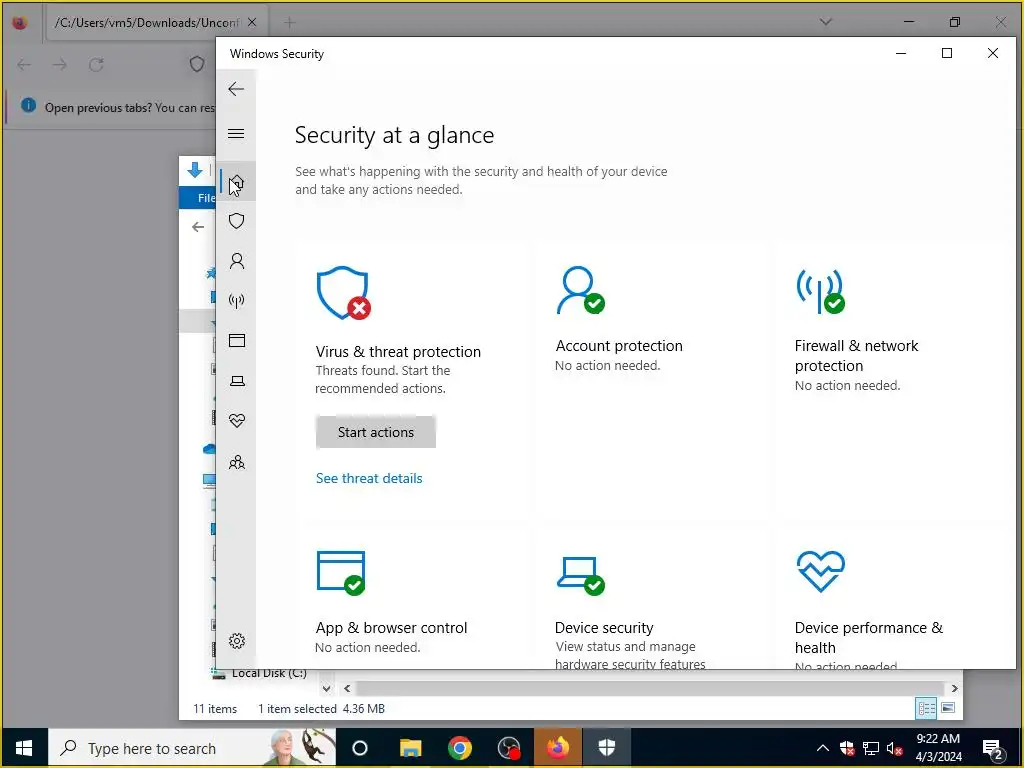Open Firefox list all tabs dropdown

pyautogui.click(x=825, y=22)
